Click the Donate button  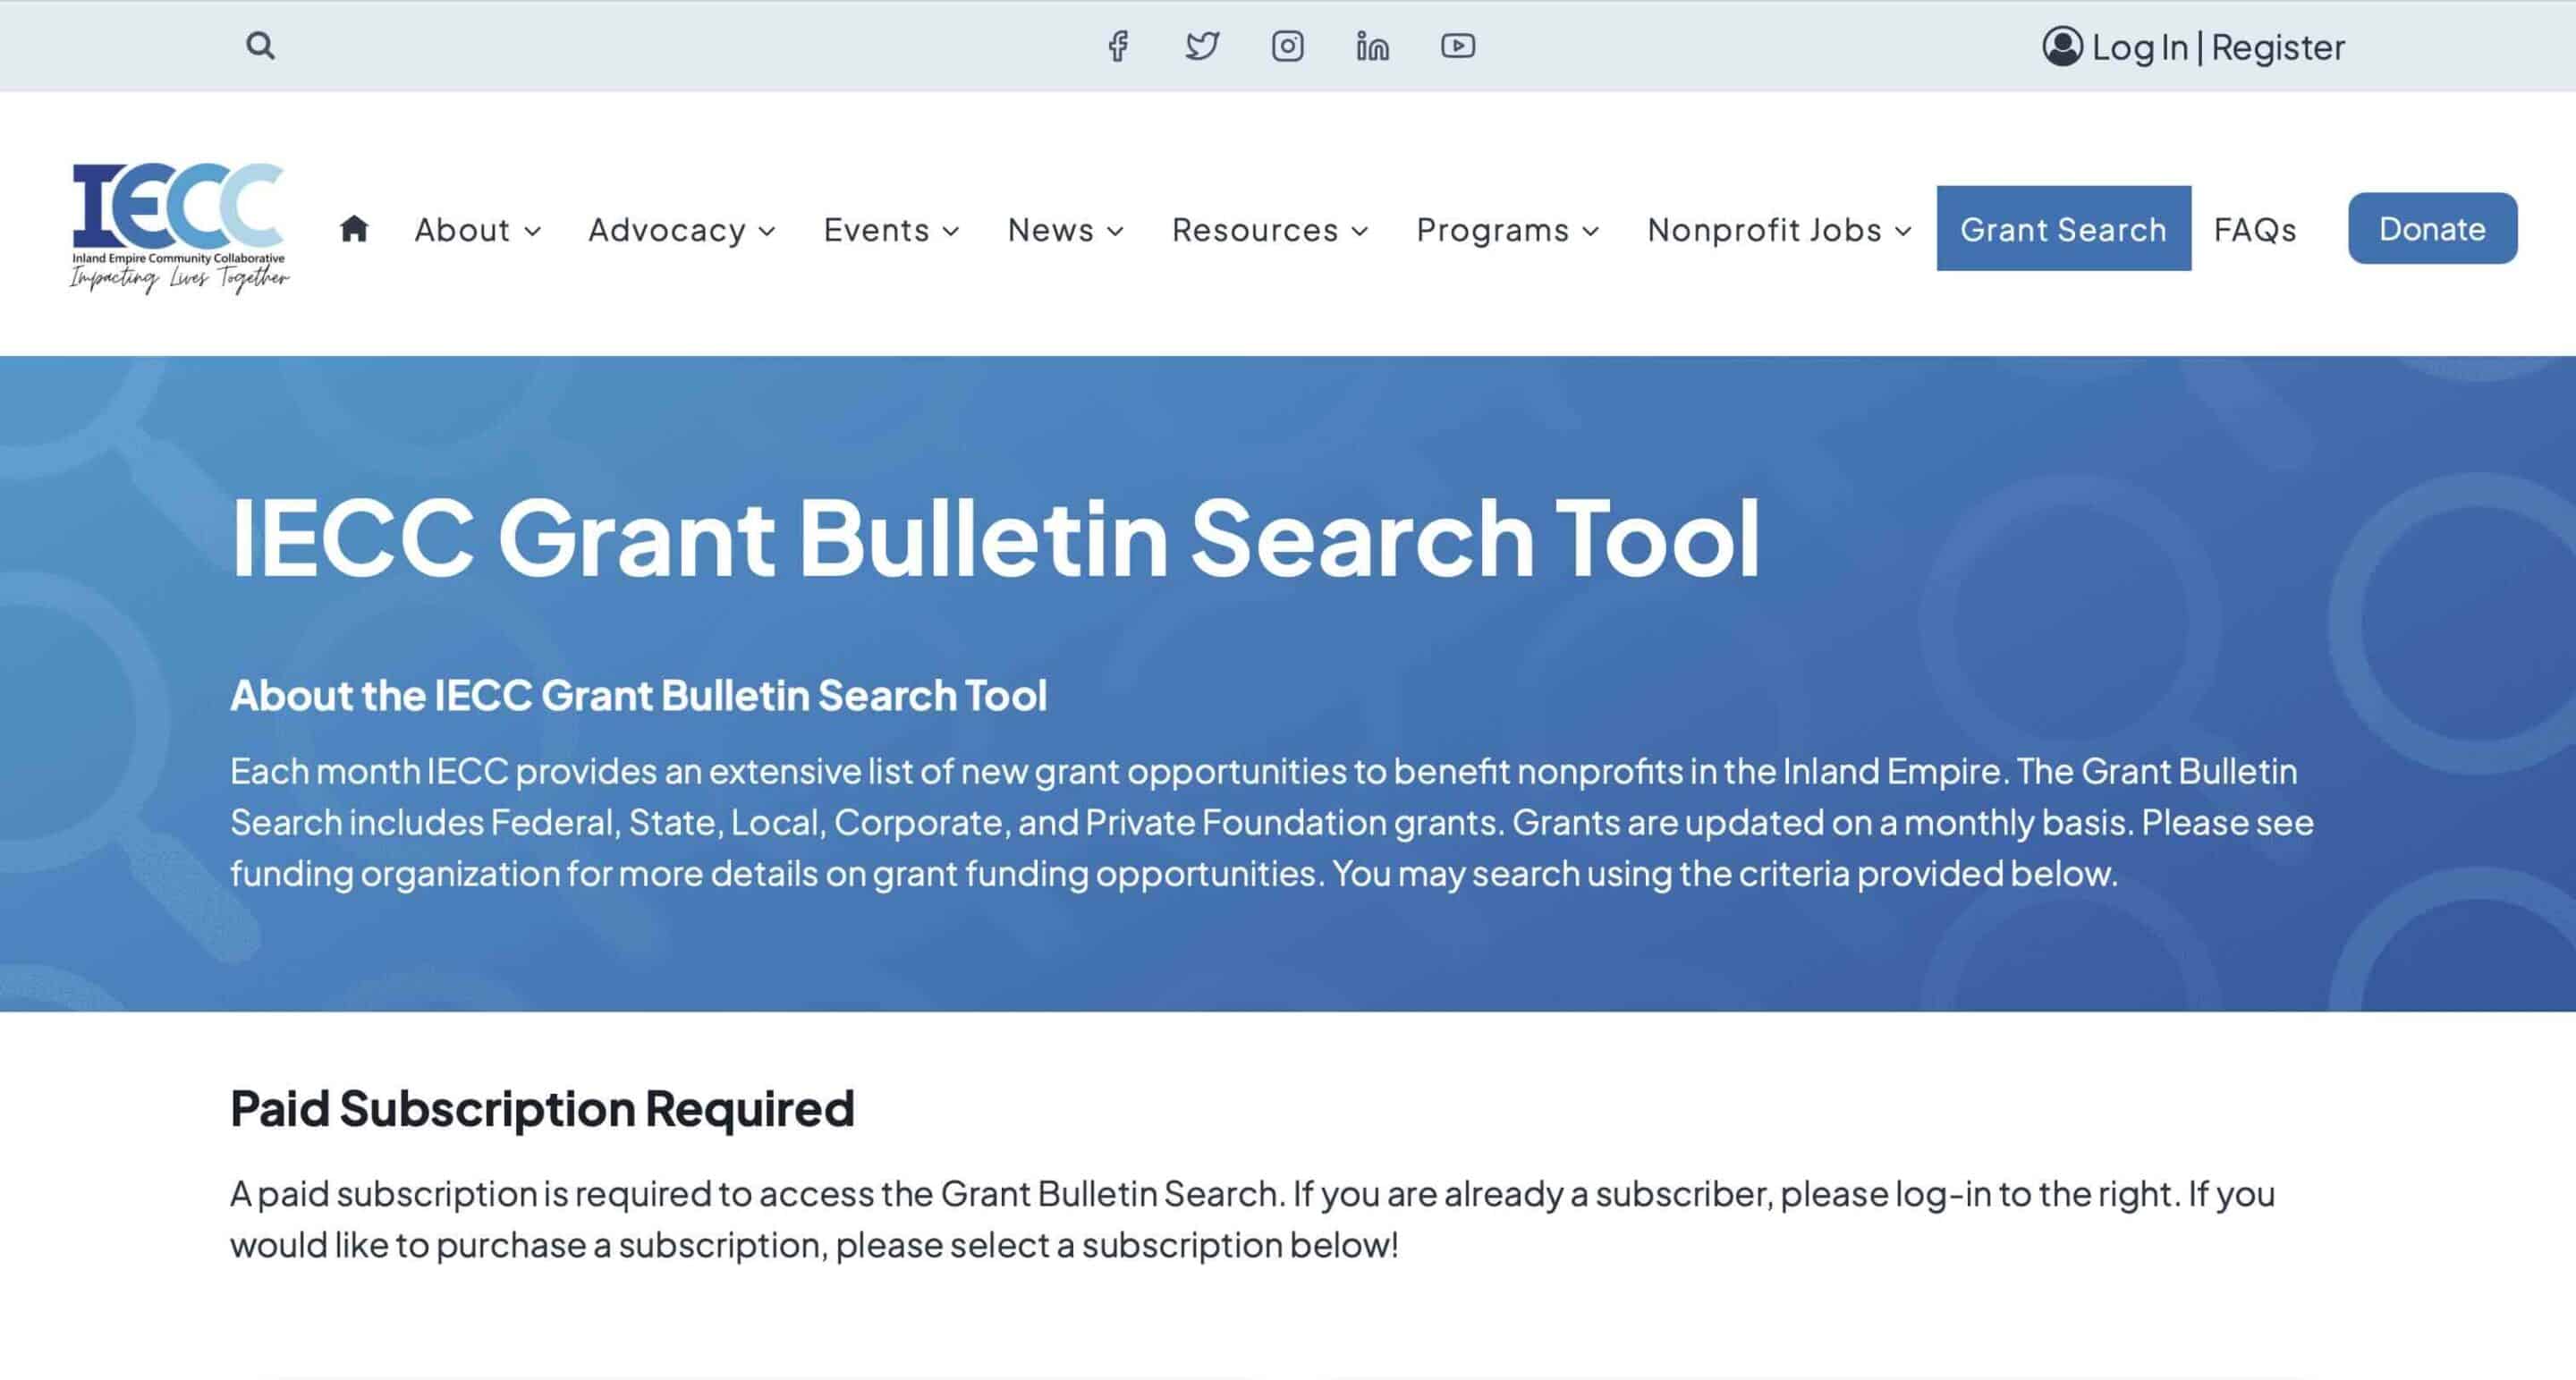[x=2432, y=228]
